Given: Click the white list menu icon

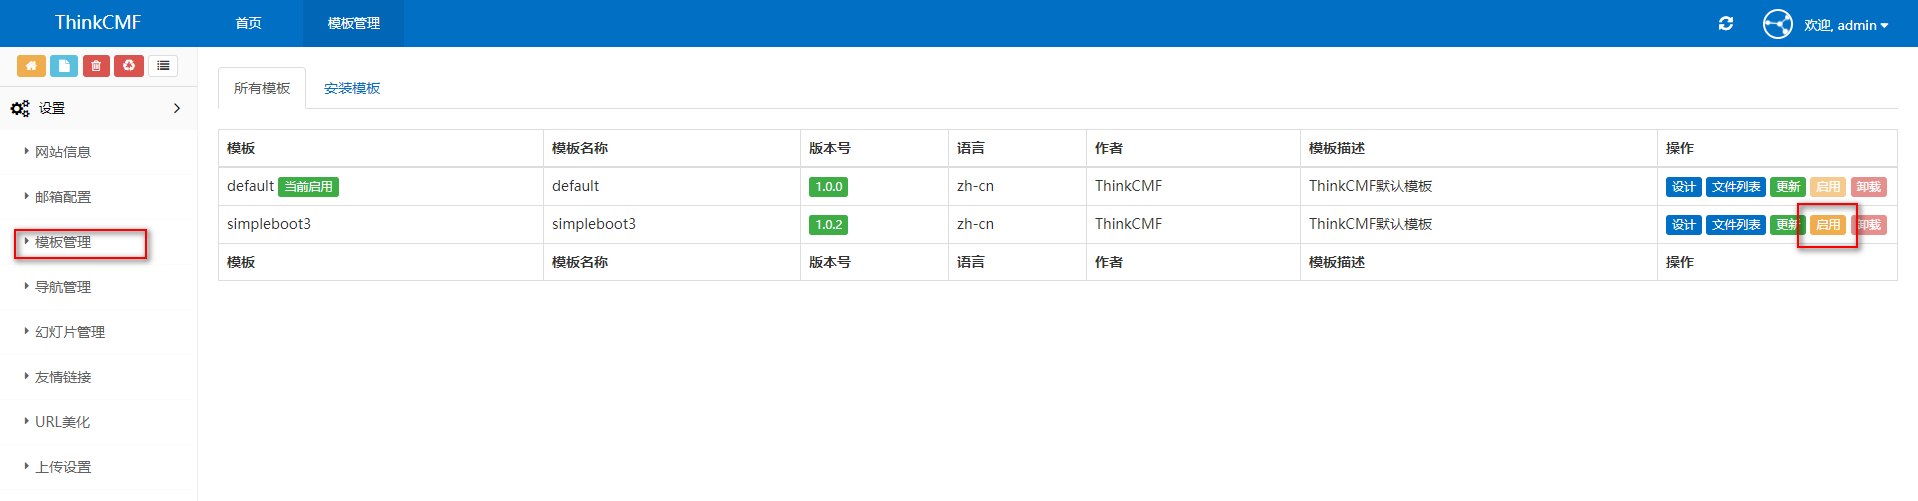Looking at the screenshot, I should click(x=163, y=66).
